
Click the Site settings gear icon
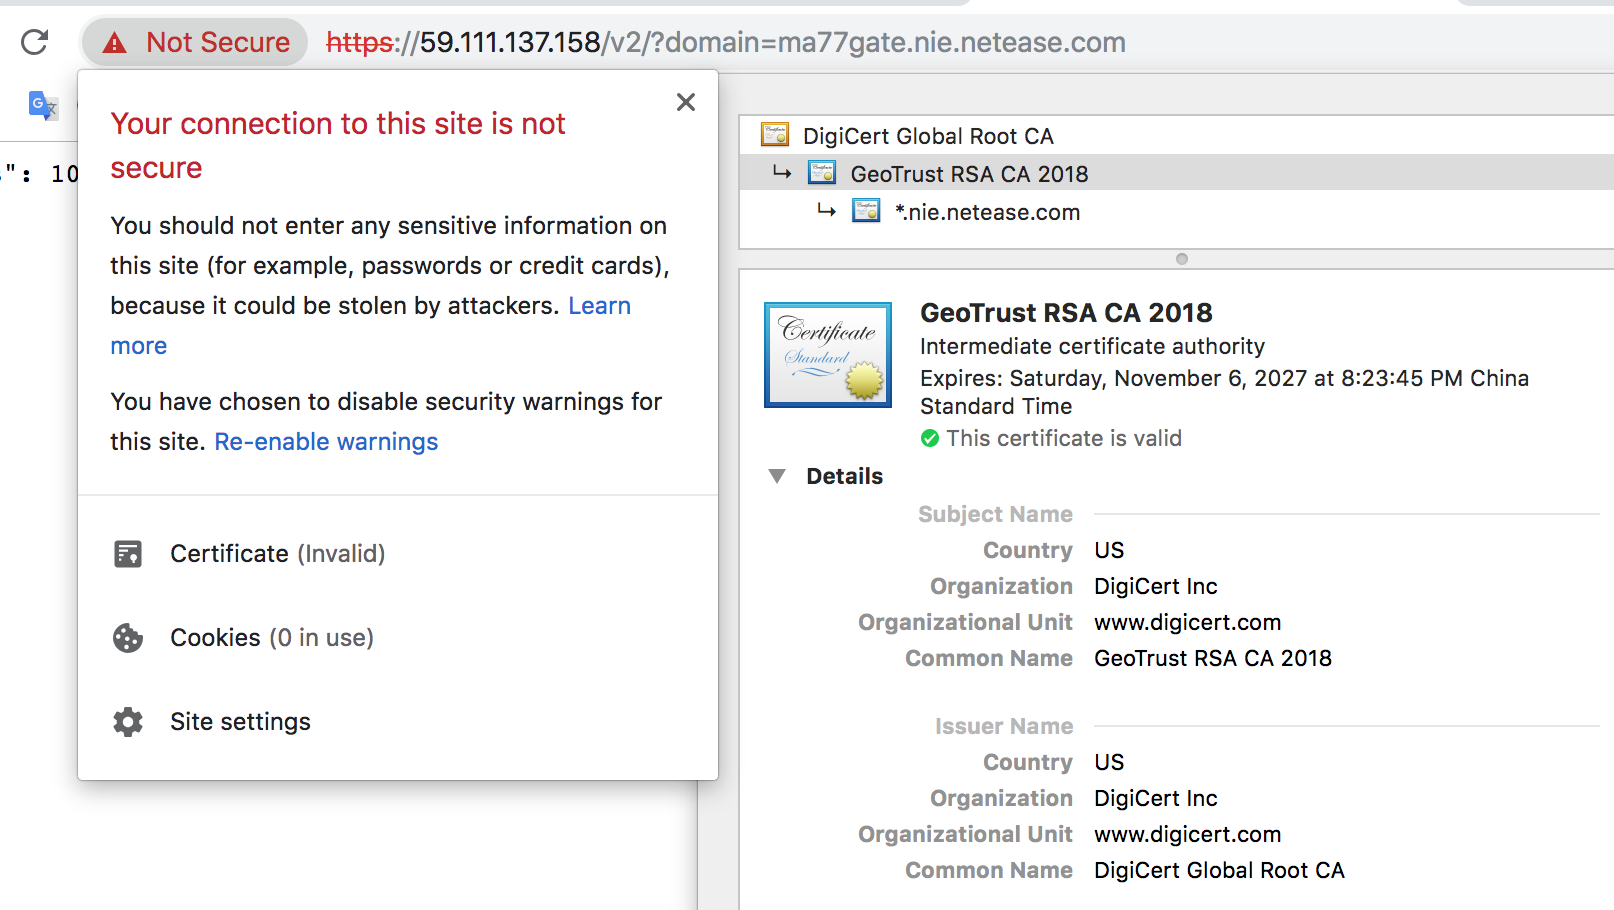(x=128, y=722)
